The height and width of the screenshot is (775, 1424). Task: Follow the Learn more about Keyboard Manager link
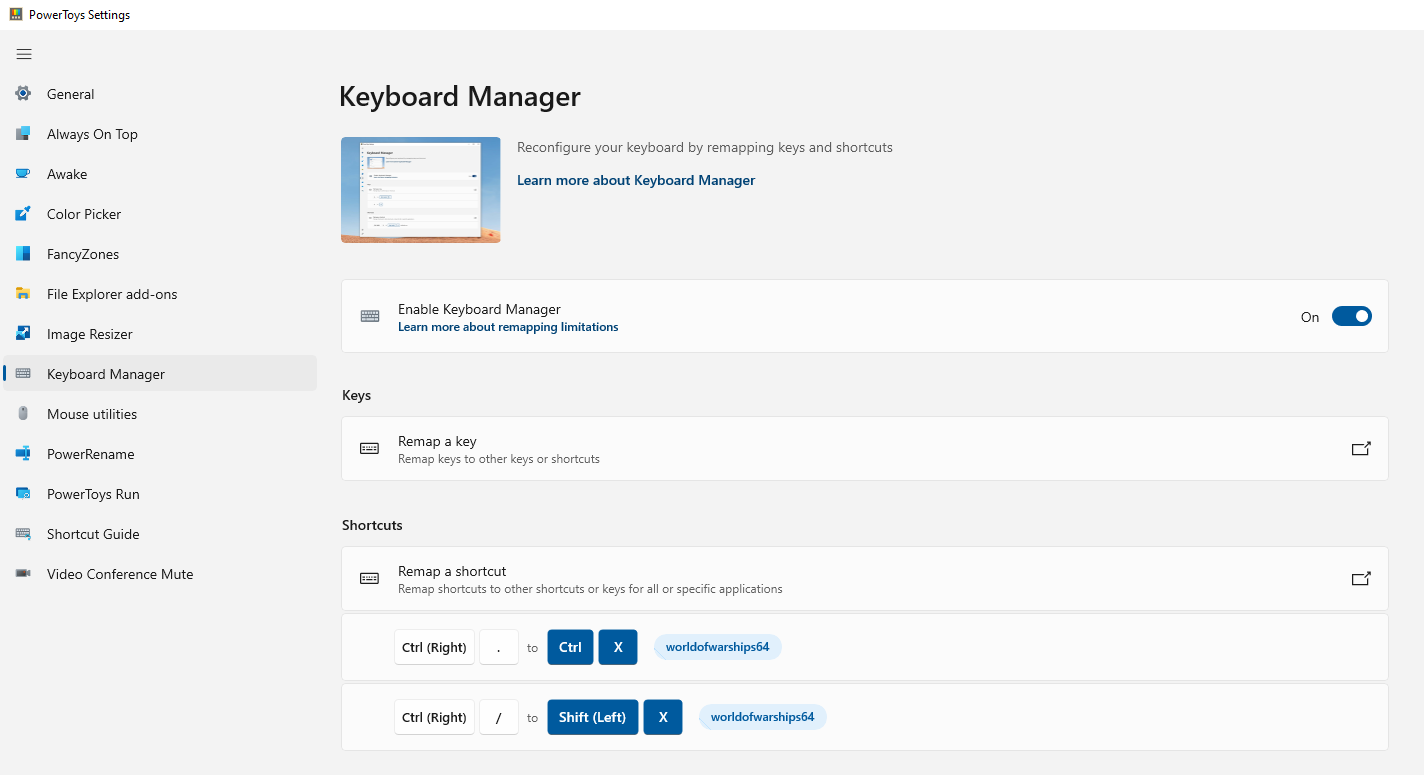(636, 181)
